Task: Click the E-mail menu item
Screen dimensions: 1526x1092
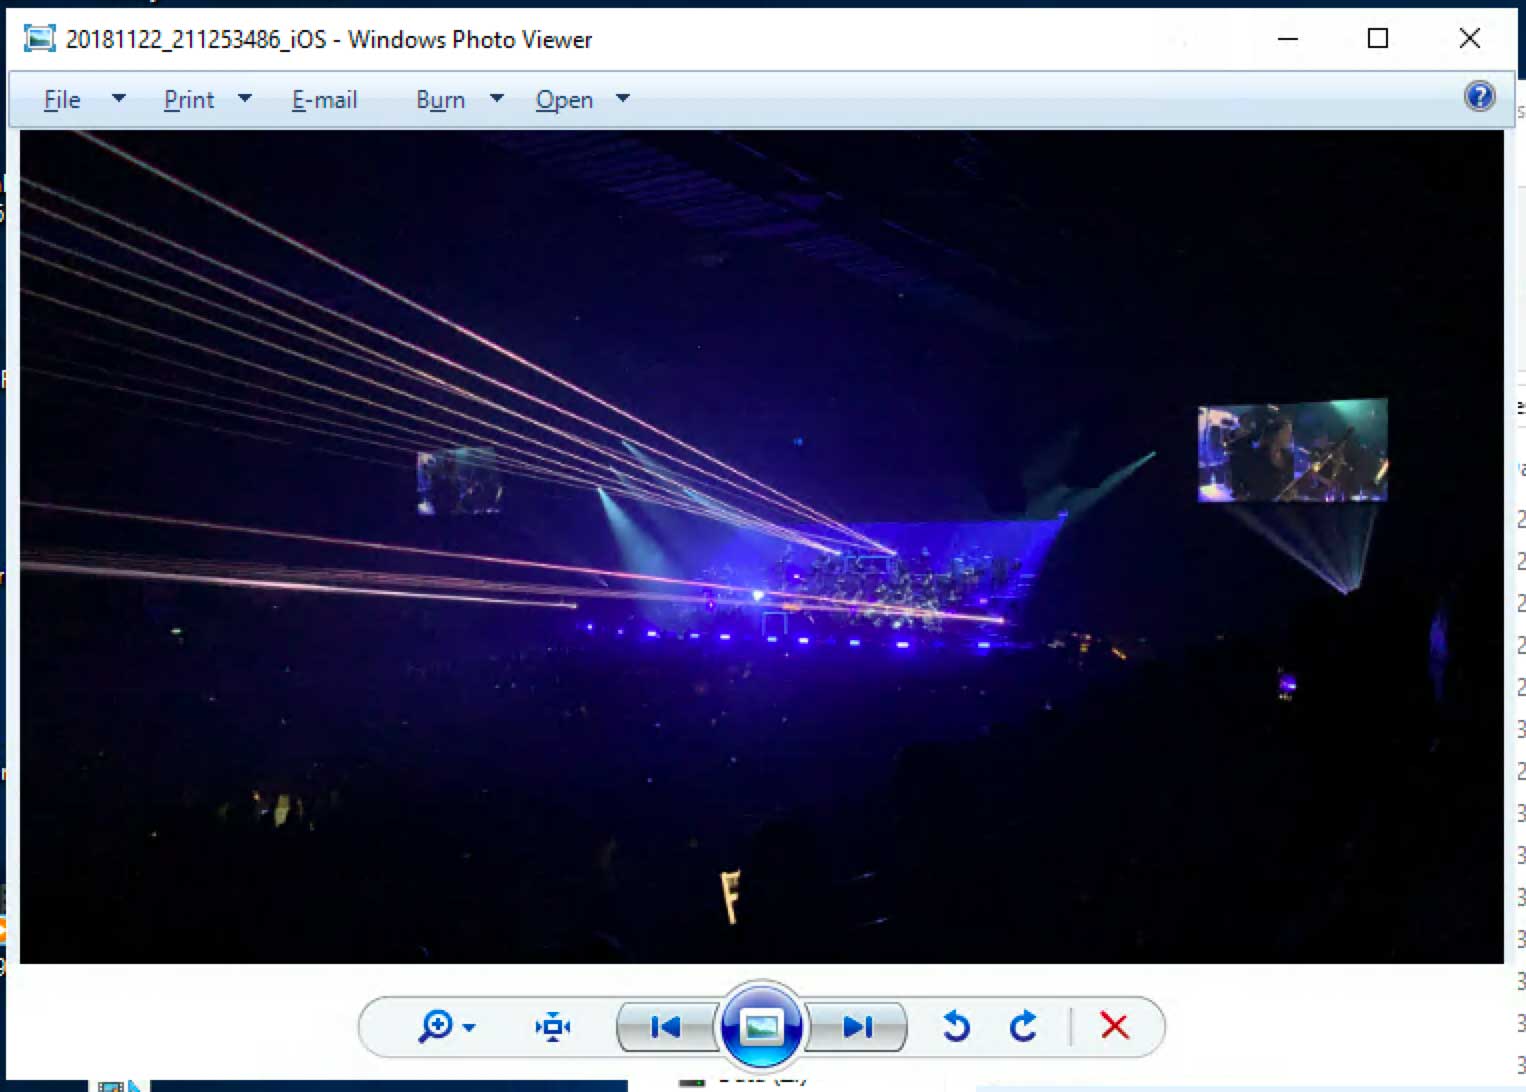Action: click(324, 100)
